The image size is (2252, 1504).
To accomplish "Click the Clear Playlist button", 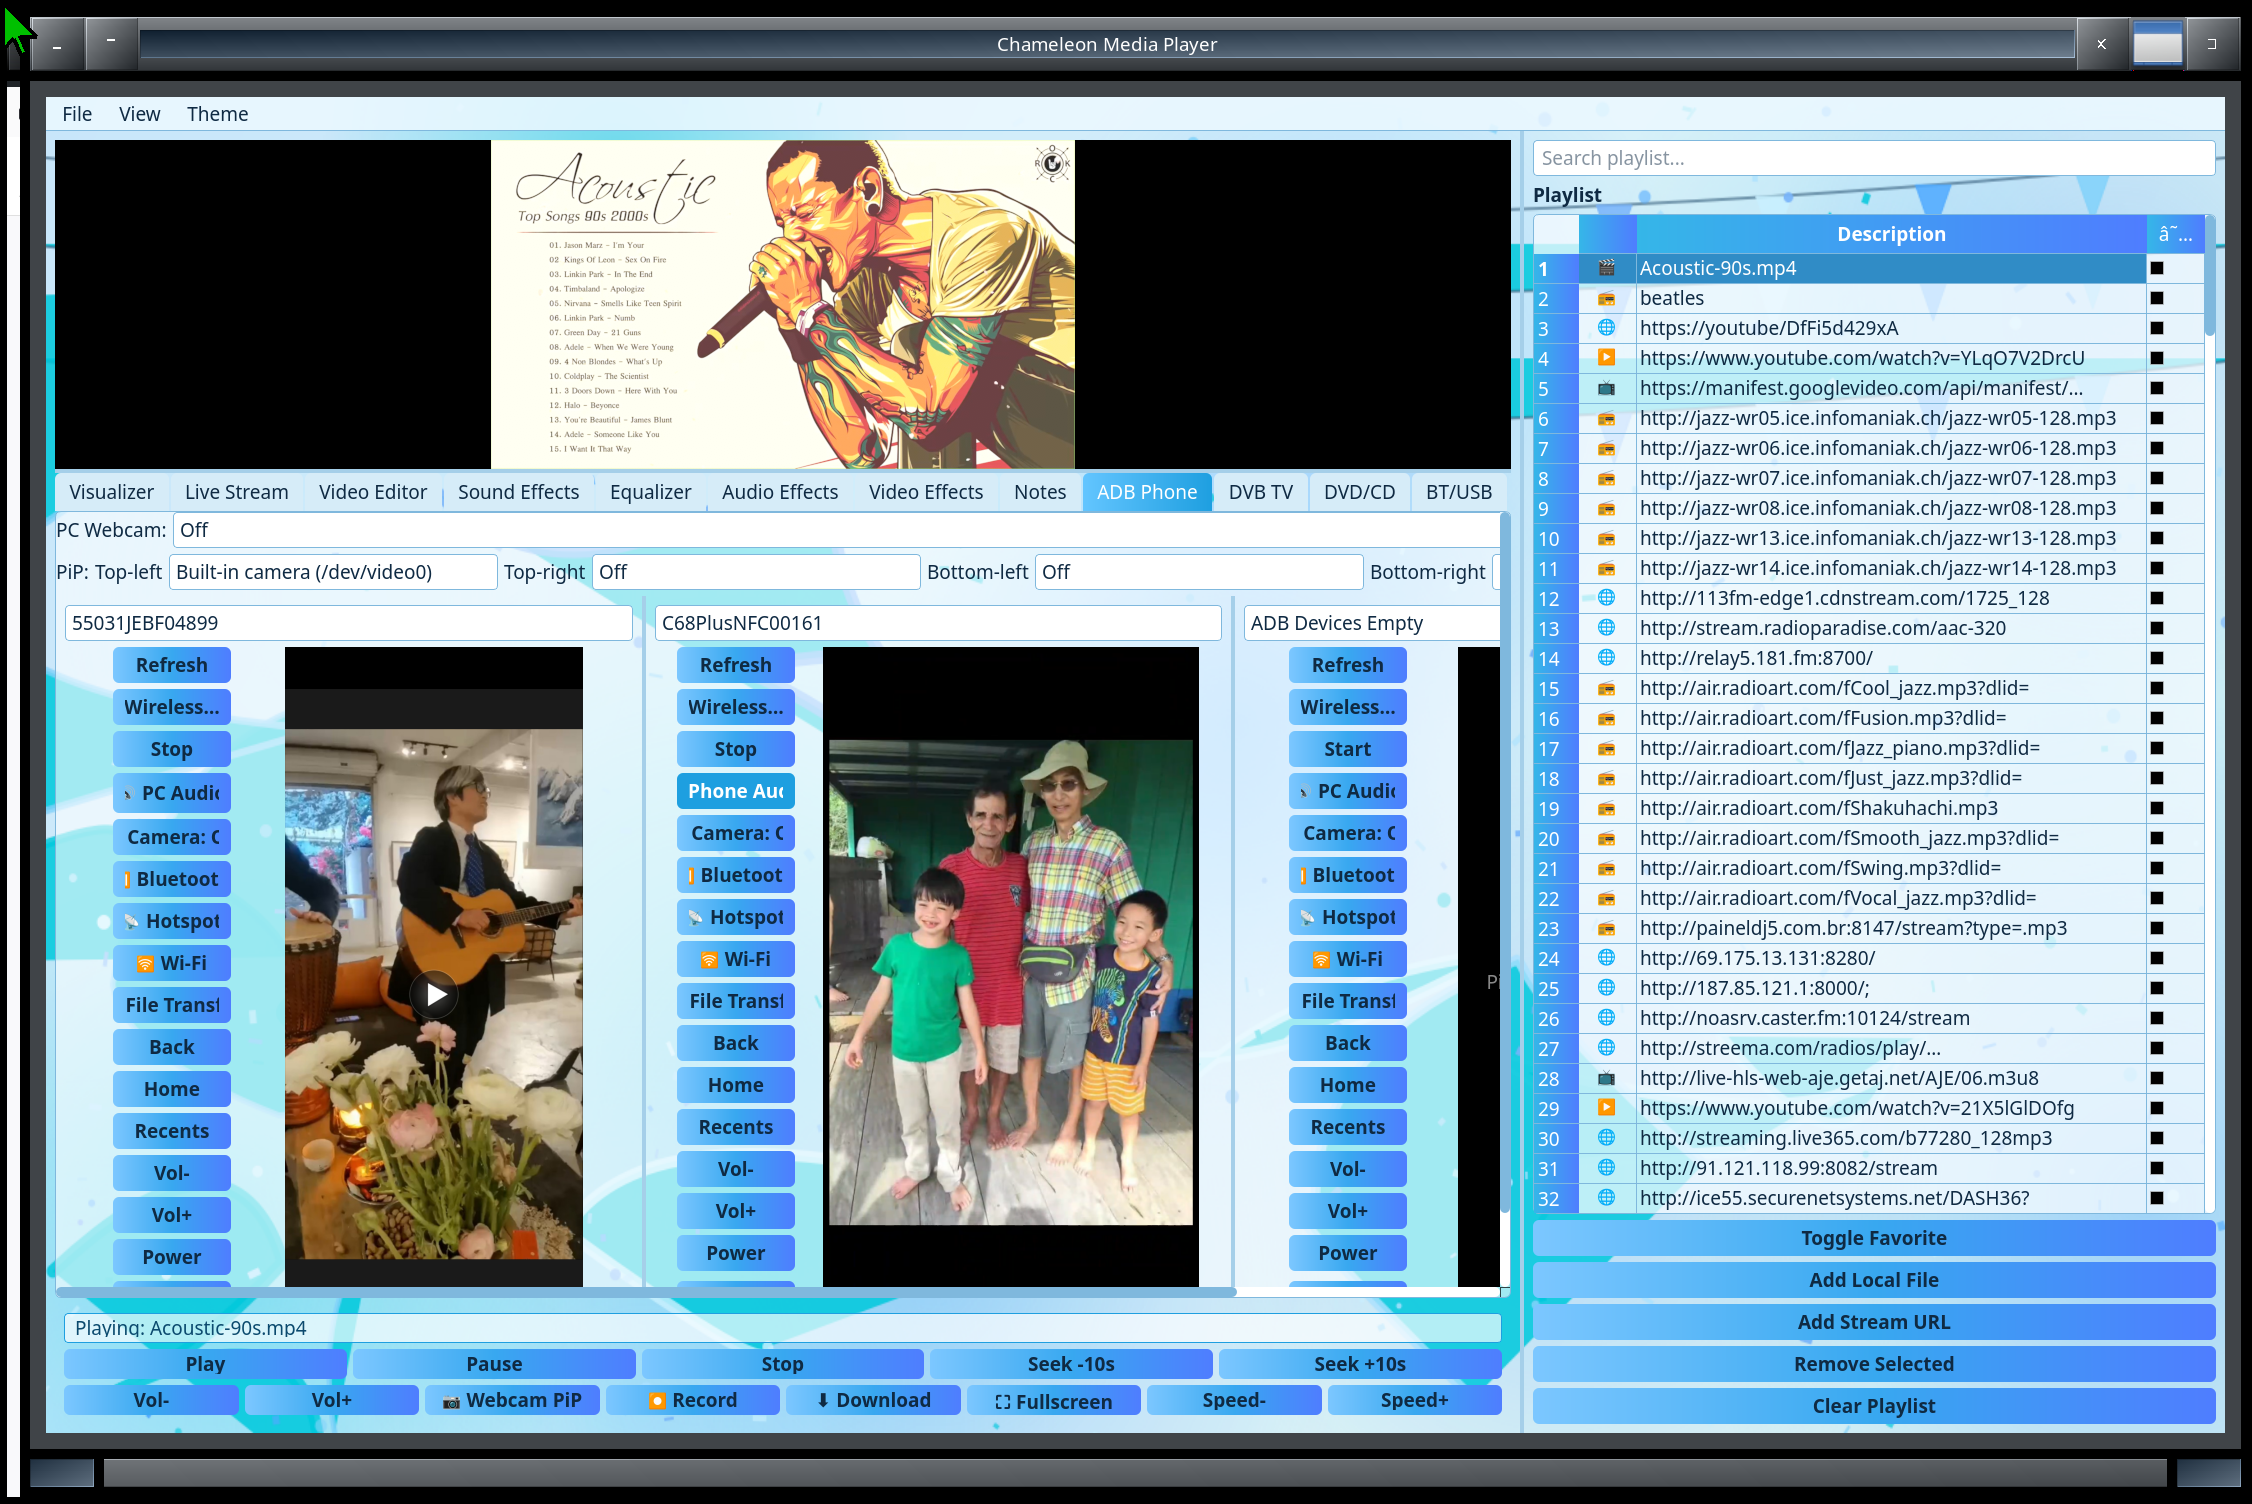I will click(1874, 1406).
